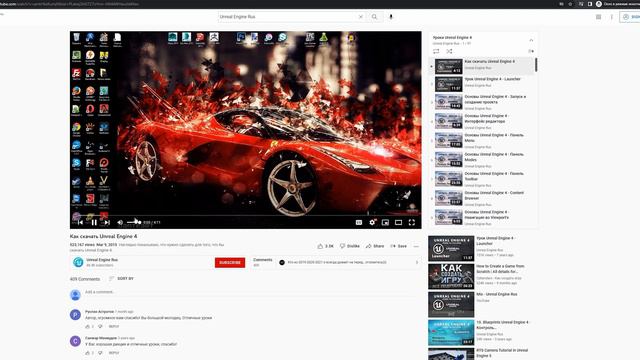Start voice search with microphone icon
This screenshot has height=360, width=640.
click(391, 17)
